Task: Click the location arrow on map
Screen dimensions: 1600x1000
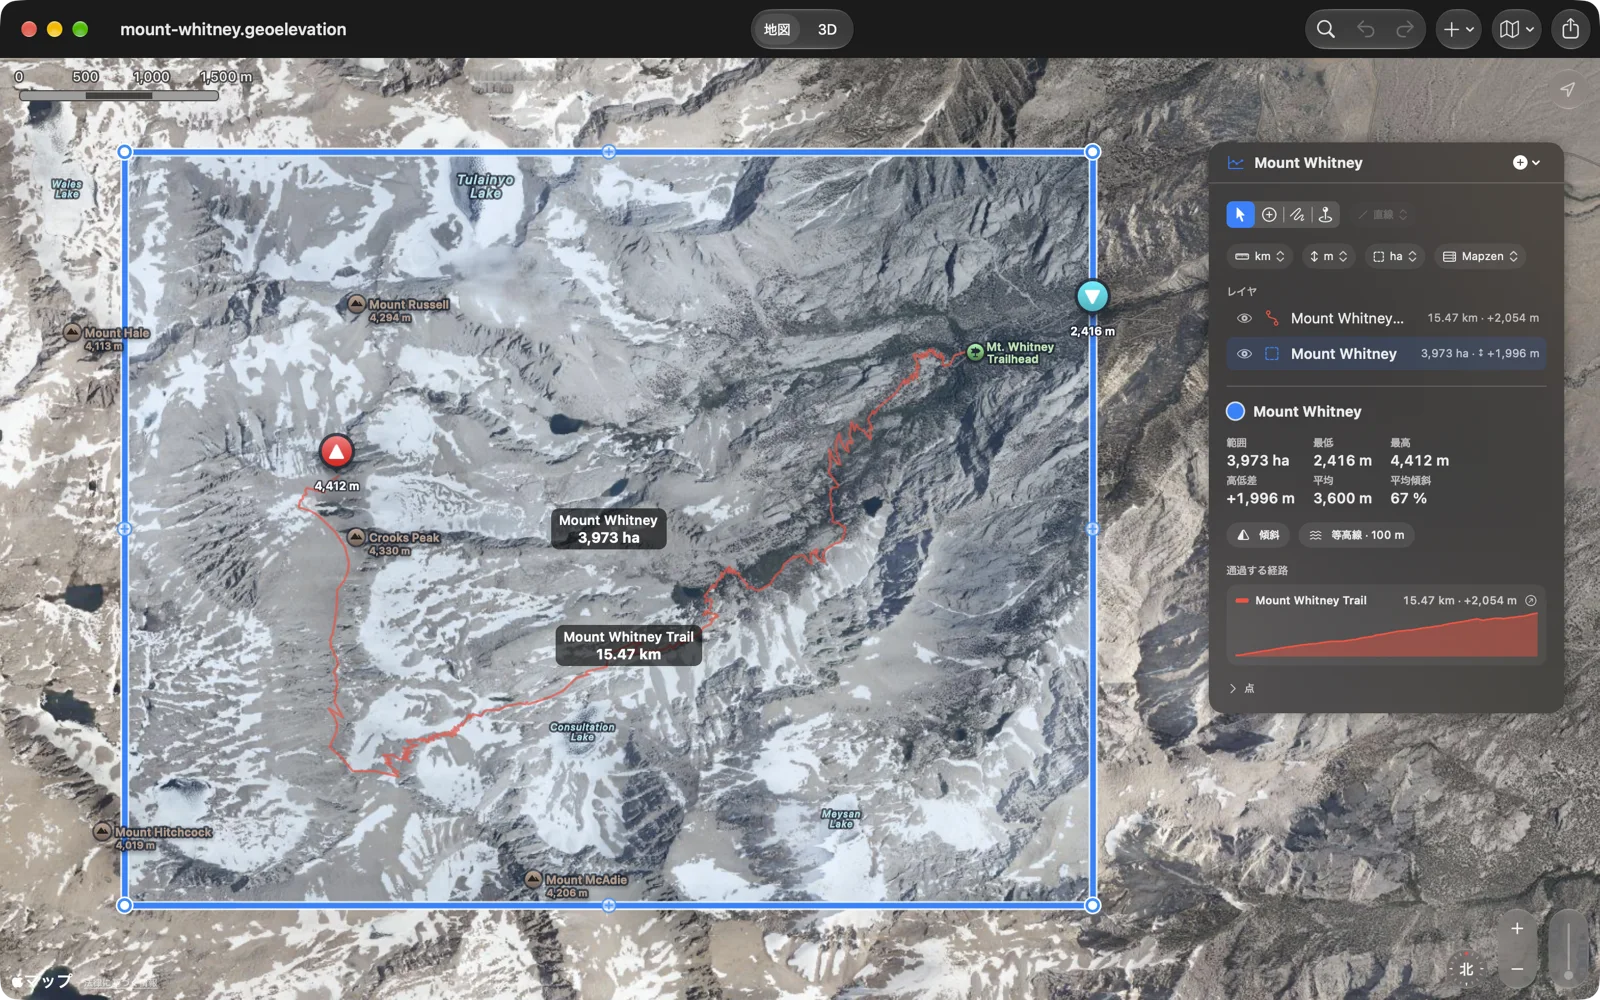Action: click(x=1567, y=90)
